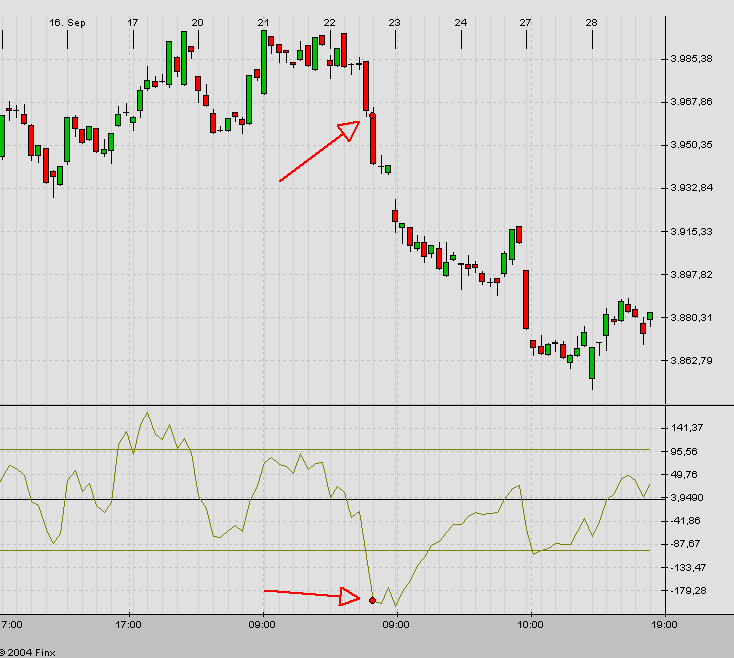Click the date label '23' on top axis

pos(394,22)
